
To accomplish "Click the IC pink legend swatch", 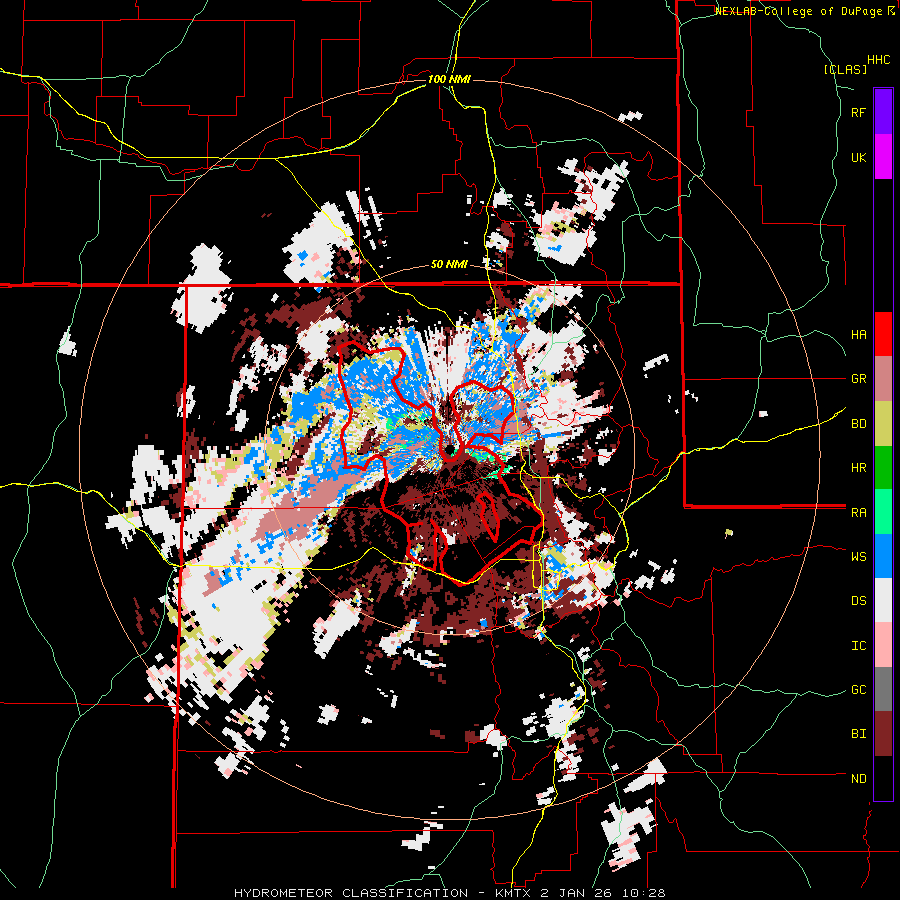I will 883,645.
